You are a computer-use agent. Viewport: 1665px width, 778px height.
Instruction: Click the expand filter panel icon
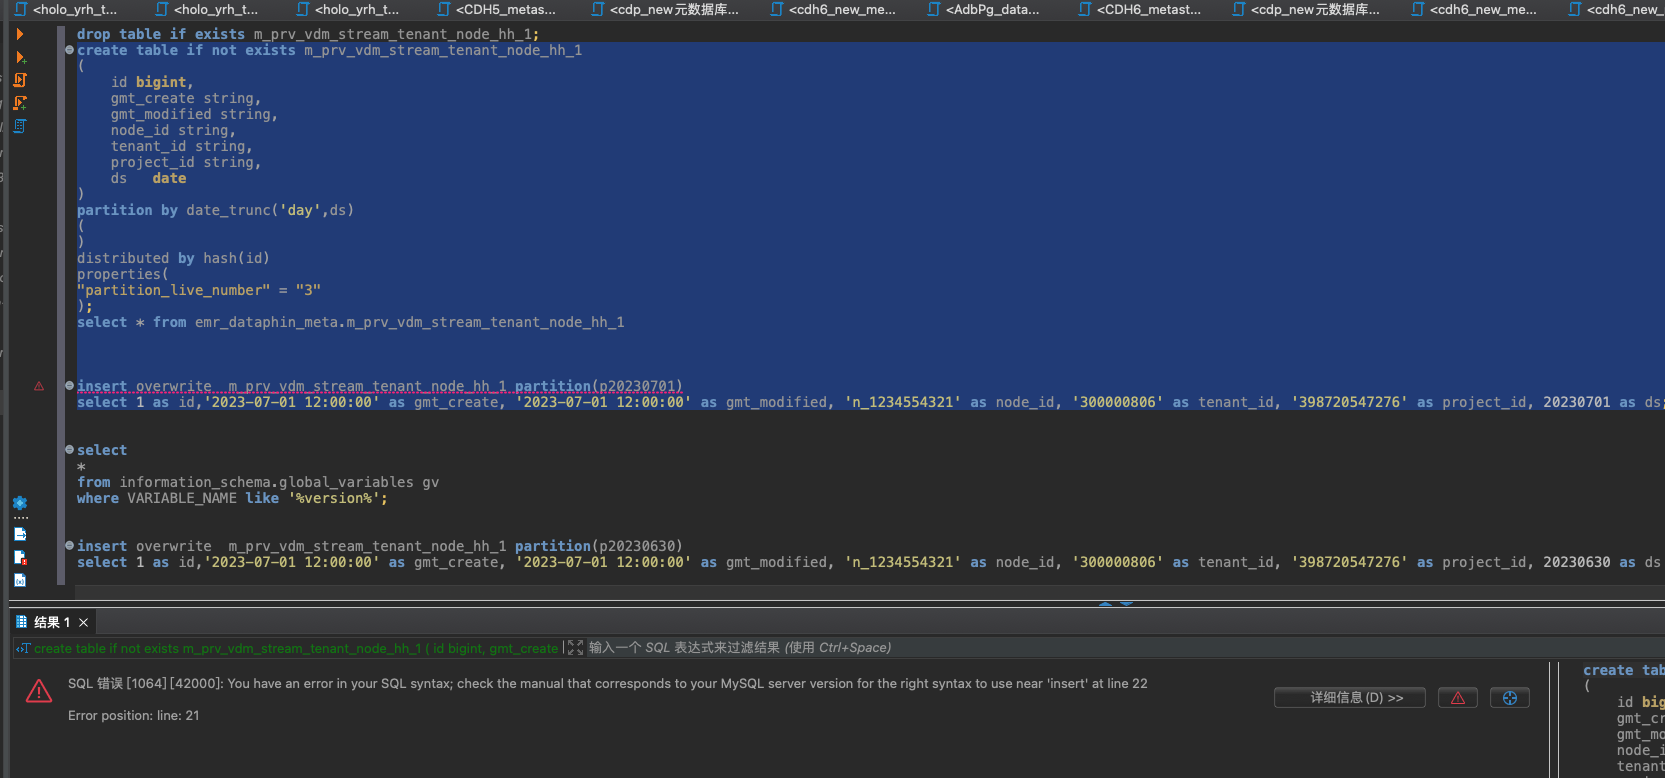[575, 648]
